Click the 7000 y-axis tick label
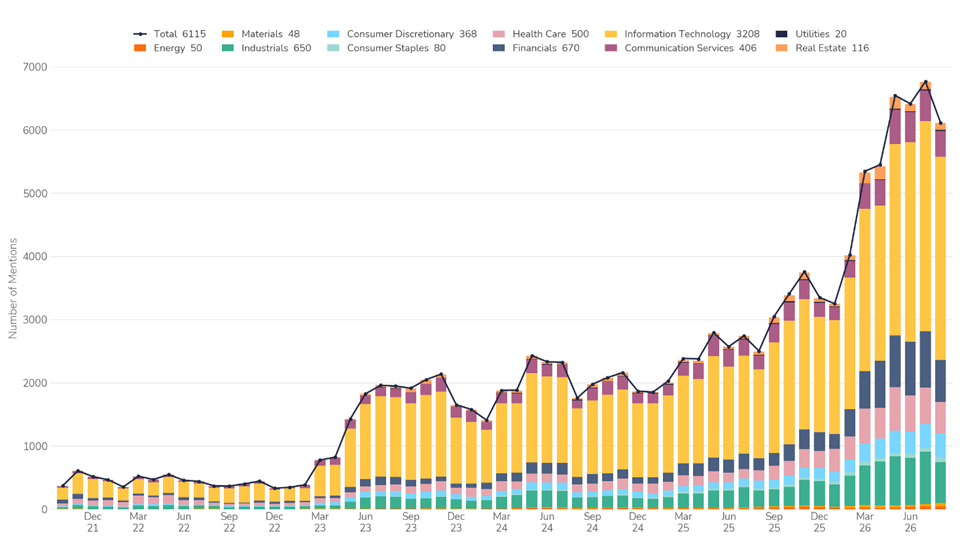This screenshot has height=538, width=962. [35, 67]
